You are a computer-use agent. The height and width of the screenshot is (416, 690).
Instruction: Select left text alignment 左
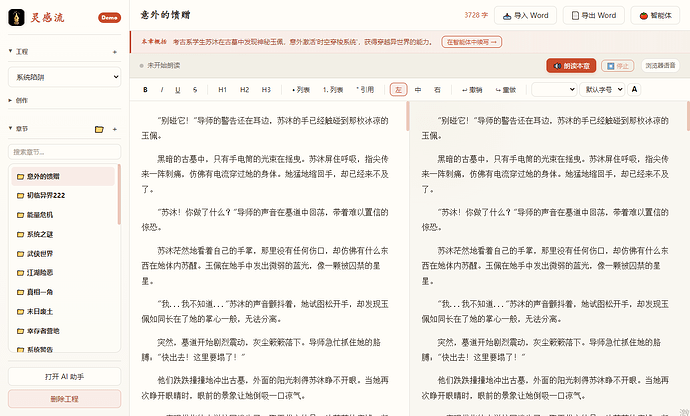click(x=398, y=90)
